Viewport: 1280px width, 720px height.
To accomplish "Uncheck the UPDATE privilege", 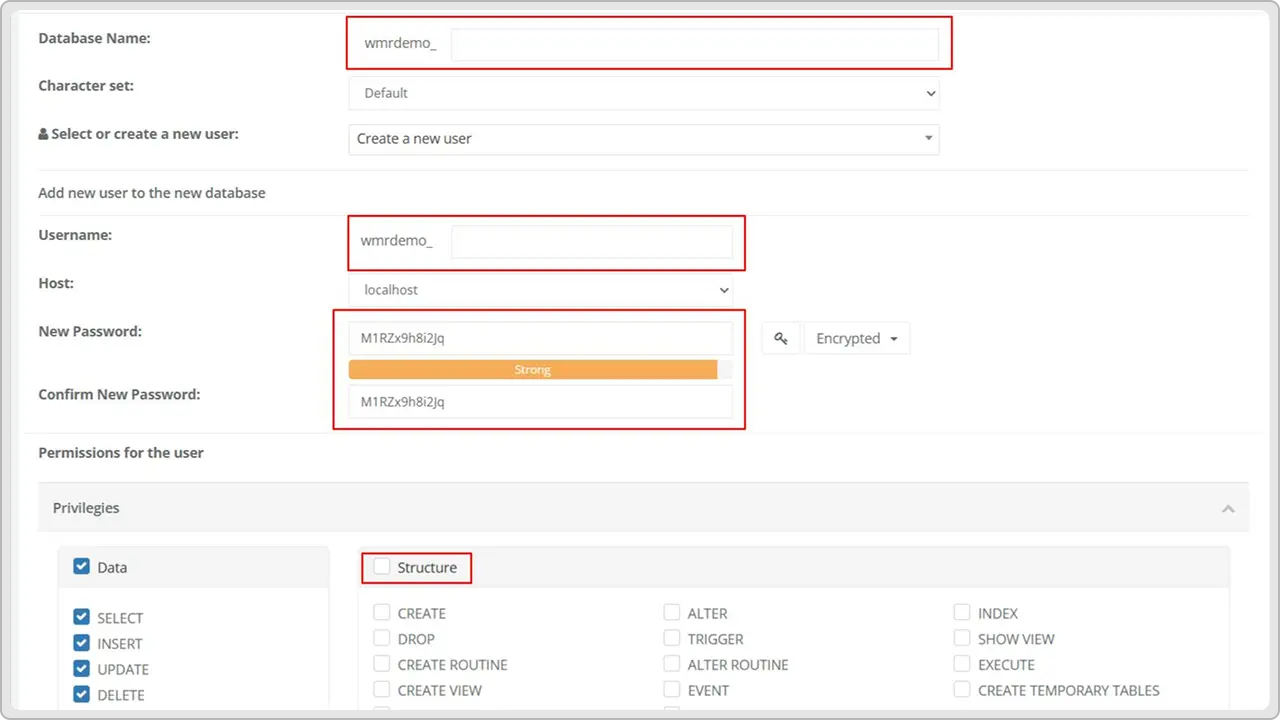I will (x=82, y=669).
